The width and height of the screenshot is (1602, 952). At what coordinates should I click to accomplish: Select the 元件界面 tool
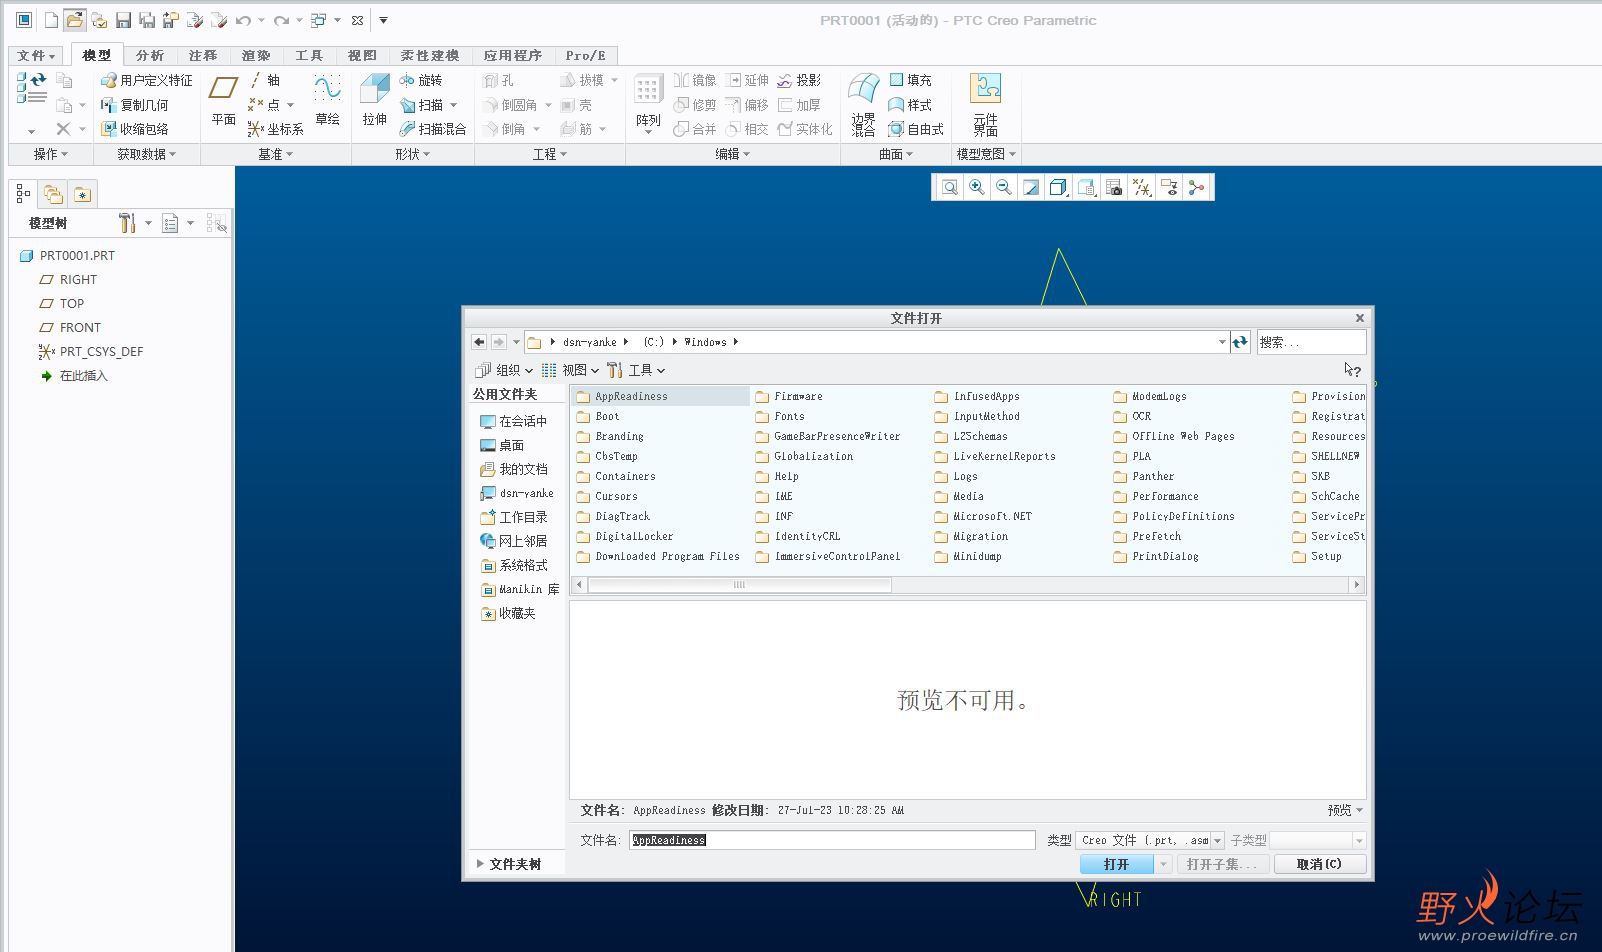[985, 105]
